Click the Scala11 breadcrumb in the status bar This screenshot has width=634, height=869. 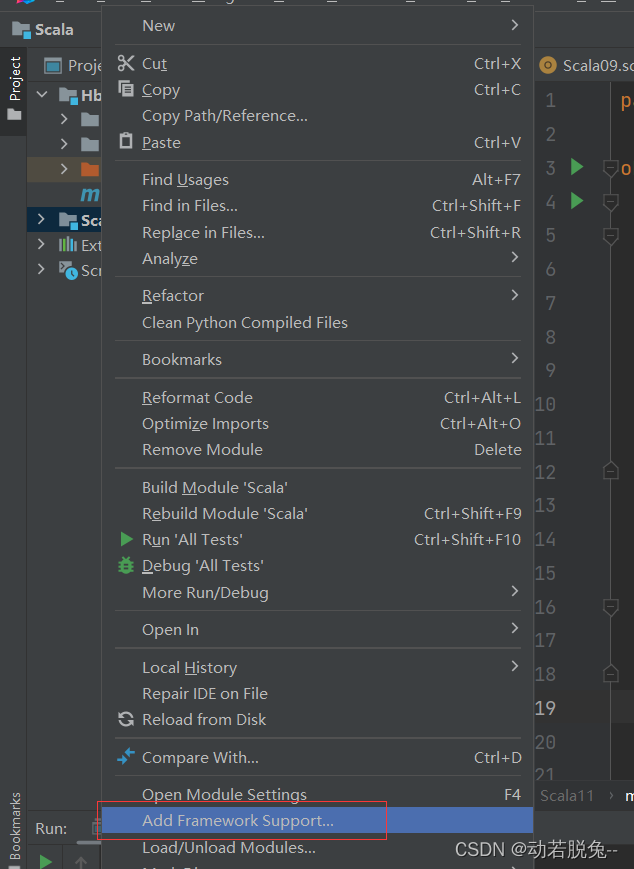point(565,795)
